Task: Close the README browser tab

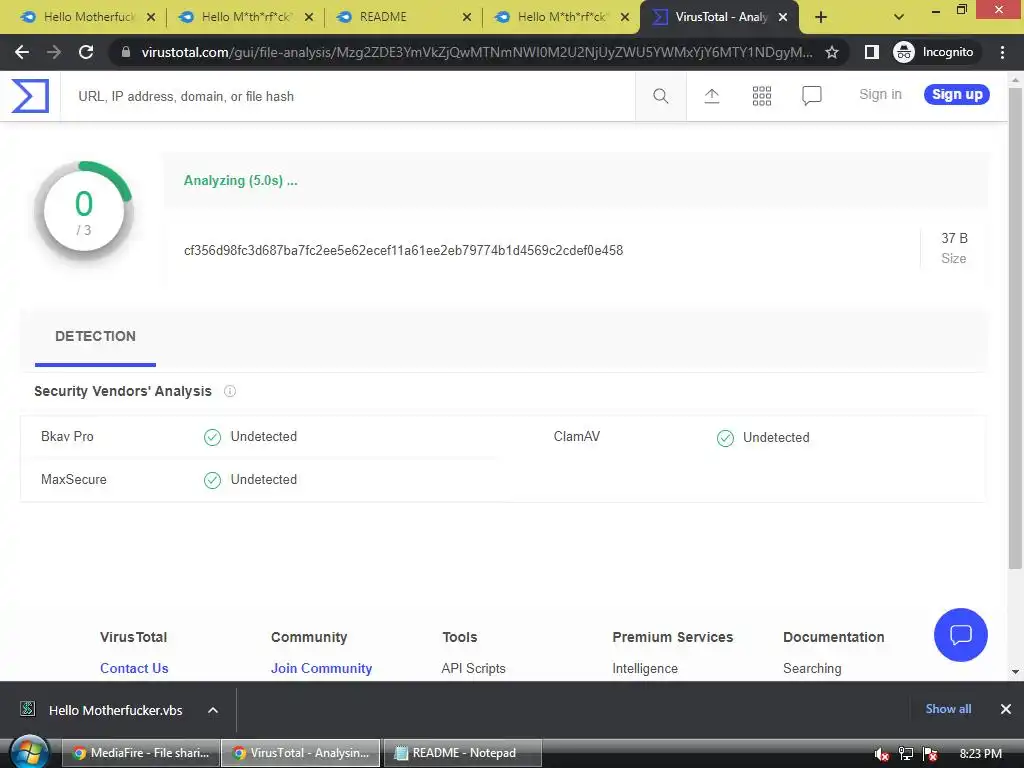Action: pos(467,18)
